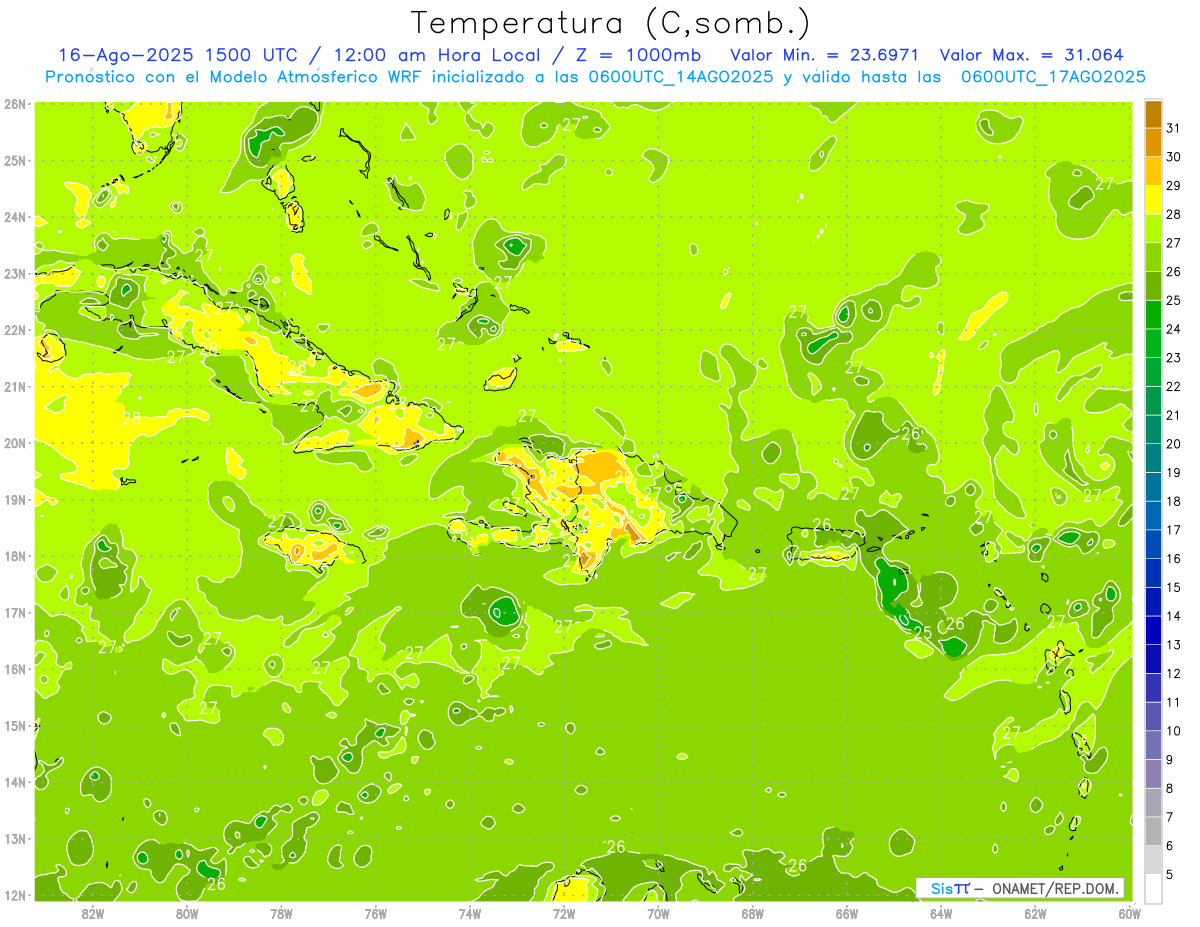
Task: Click the 'Sistπ – ONAMET/REP.DOM.' credit label
Action: click(x=1021, y=888)
